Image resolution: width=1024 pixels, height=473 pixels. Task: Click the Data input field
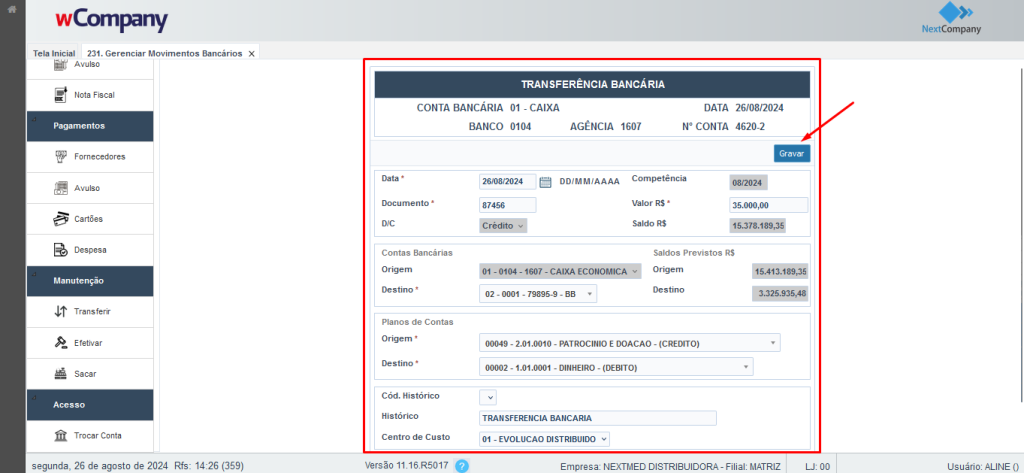(507, 182)
